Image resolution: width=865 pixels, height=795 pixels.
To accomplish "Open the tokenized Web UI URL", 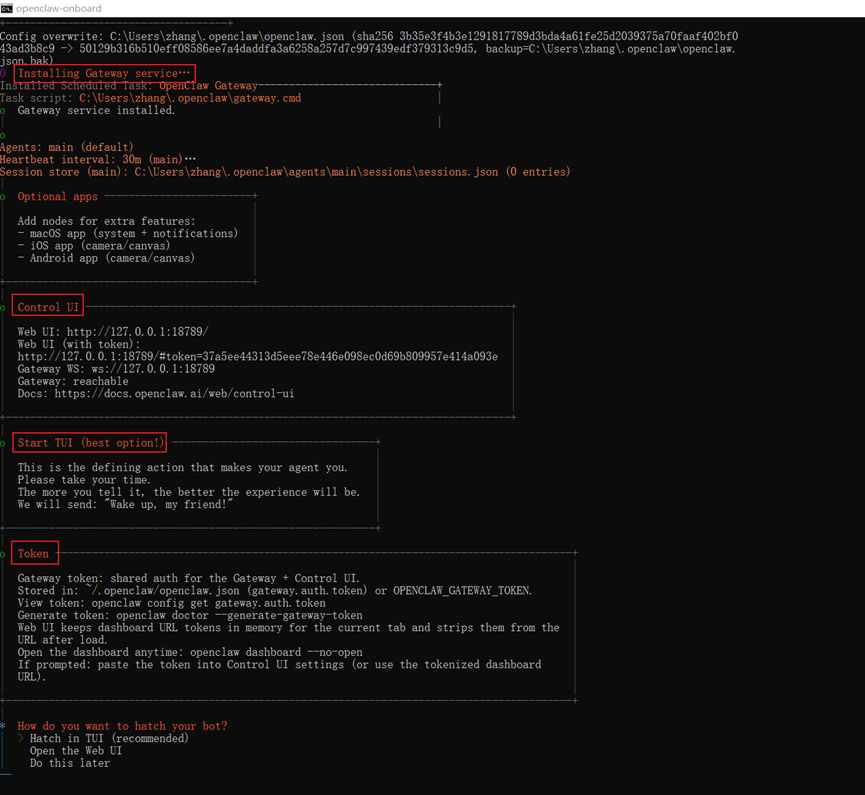I will click(257, 357).
